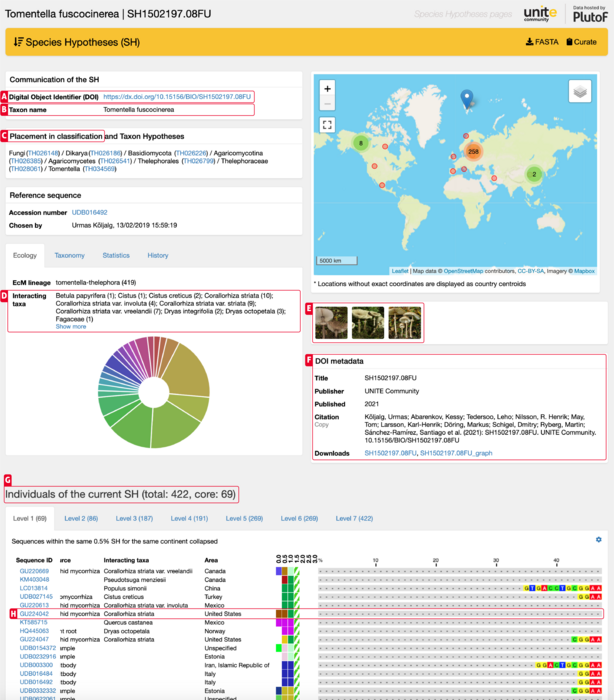The width and height of the screenshot is (614, 700).
Task: Open the map layers control
Action: click(x=579, y=92)
